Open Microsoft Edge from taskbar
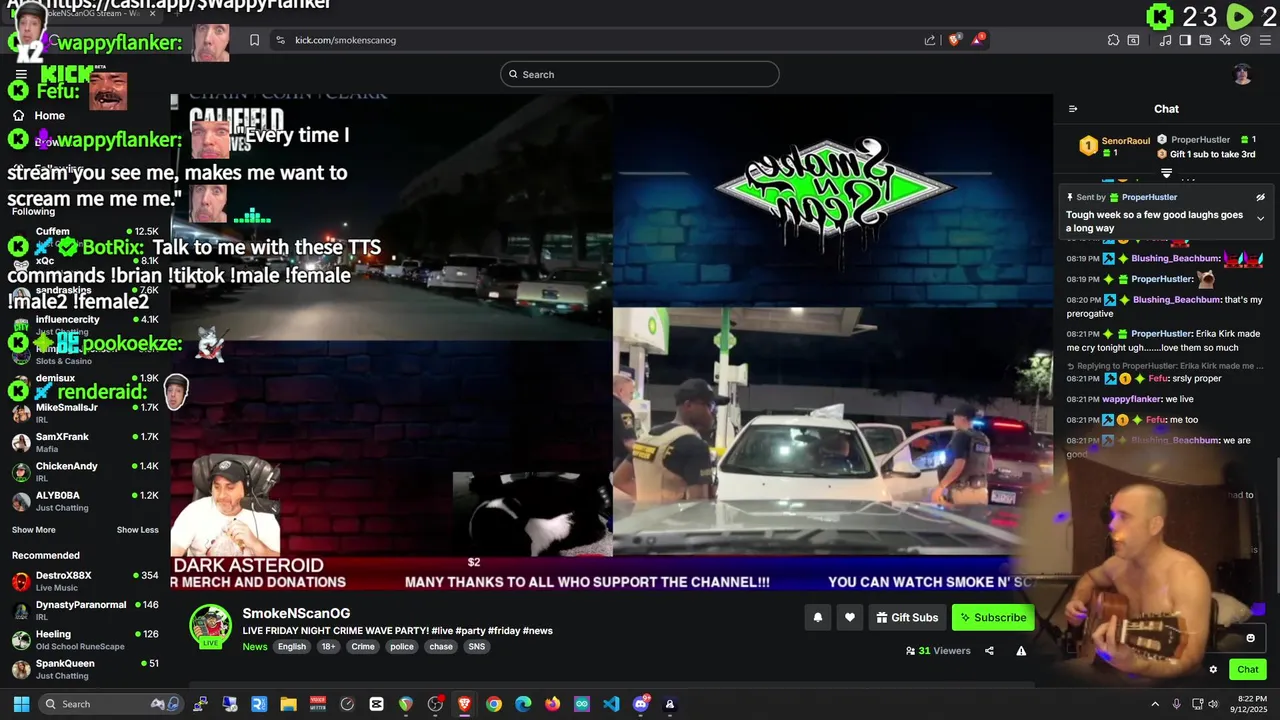1280x720 pixels. click(x=523, y=704)
